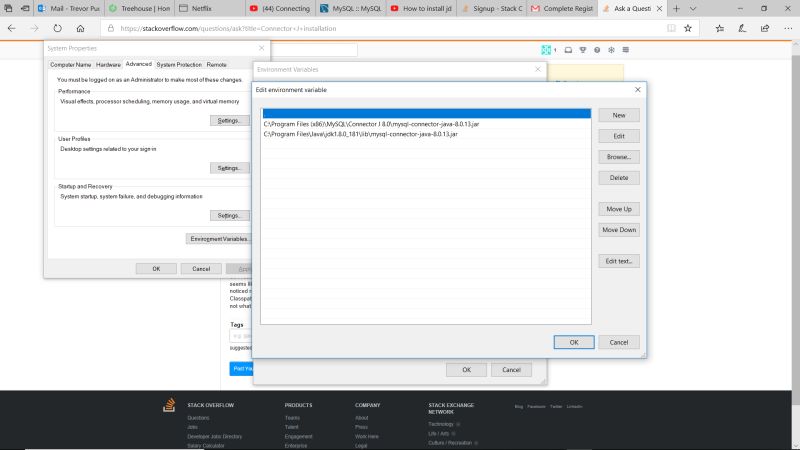The image size is (800, 450).
Task: Close the Edit environment variable dialog
Action: (x=638, y=89)
